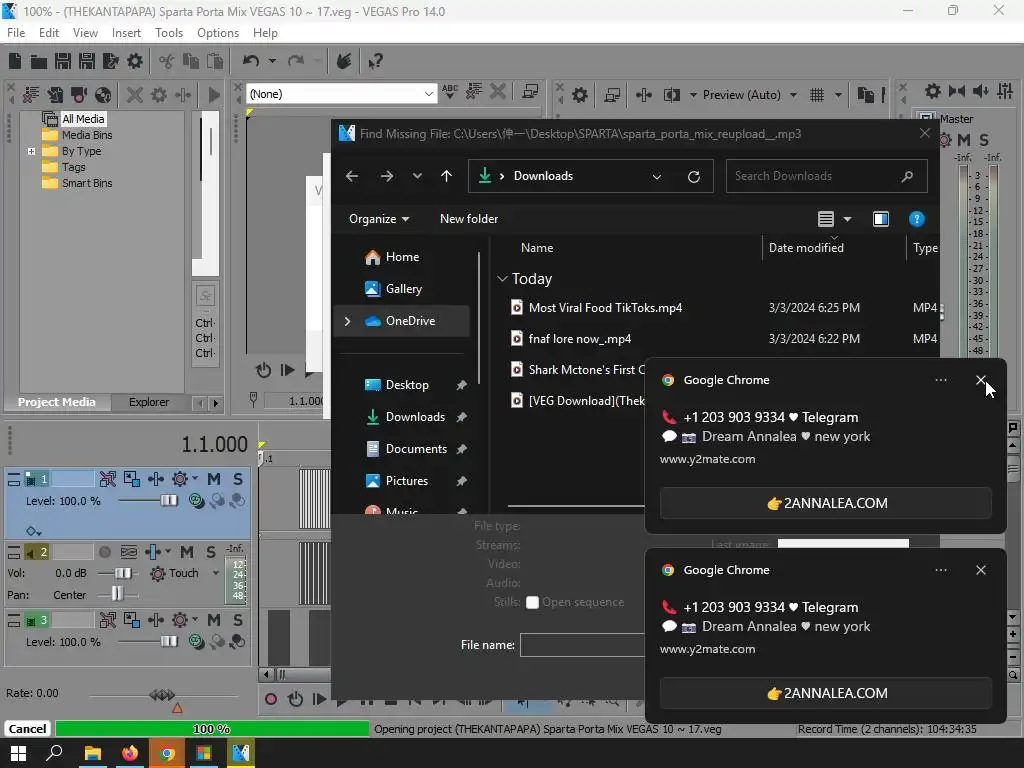
Task: Expand the By Type media bin
Action: 31,152
